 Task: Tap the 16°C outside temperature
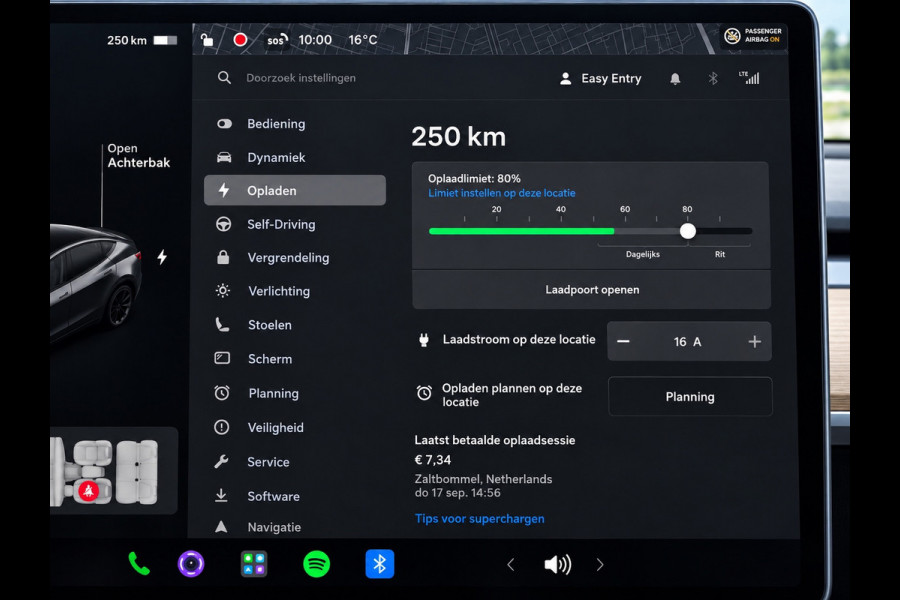(x=363, y=40)
